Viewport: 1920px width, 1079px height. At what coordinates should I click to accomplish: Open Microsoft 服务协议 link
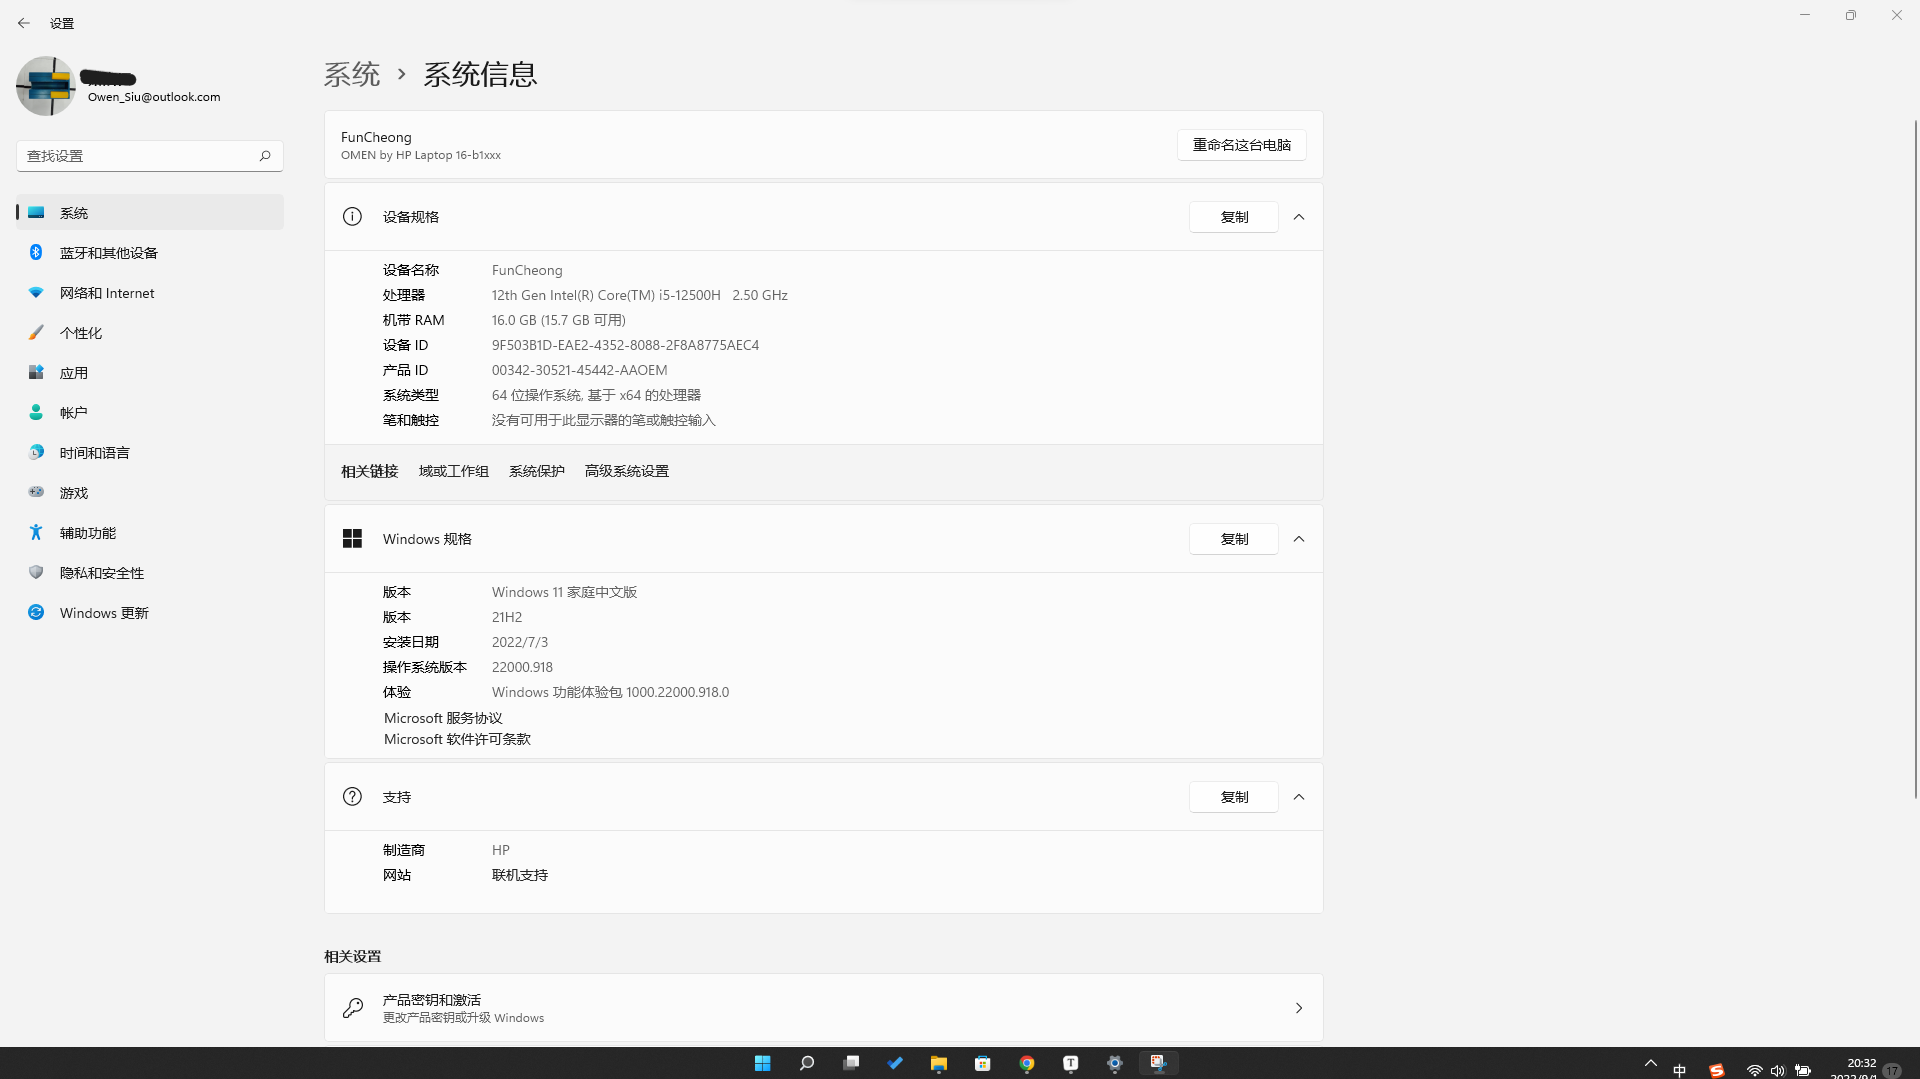(x=443, y=718)
